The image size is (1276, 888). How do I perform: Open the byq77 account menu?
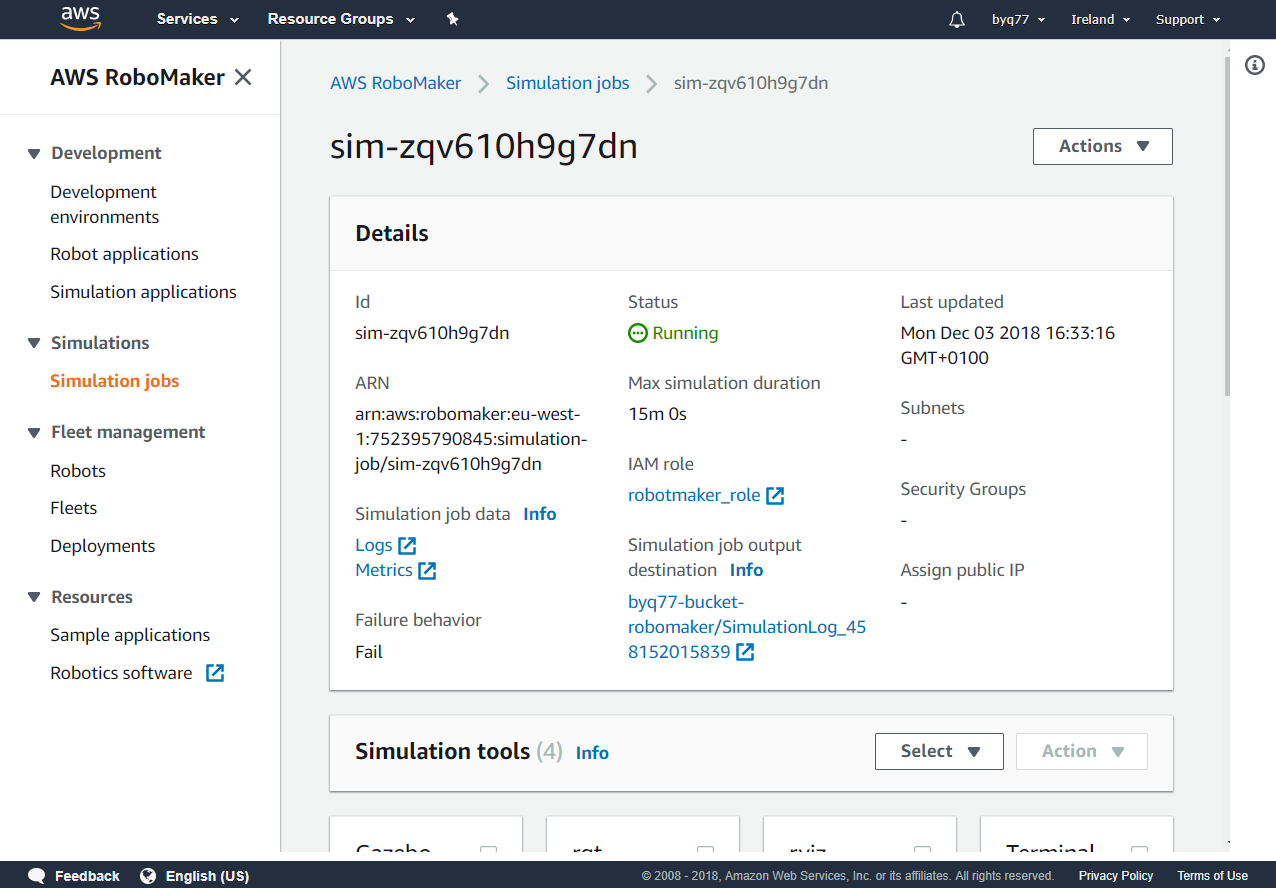(1018, 20)
